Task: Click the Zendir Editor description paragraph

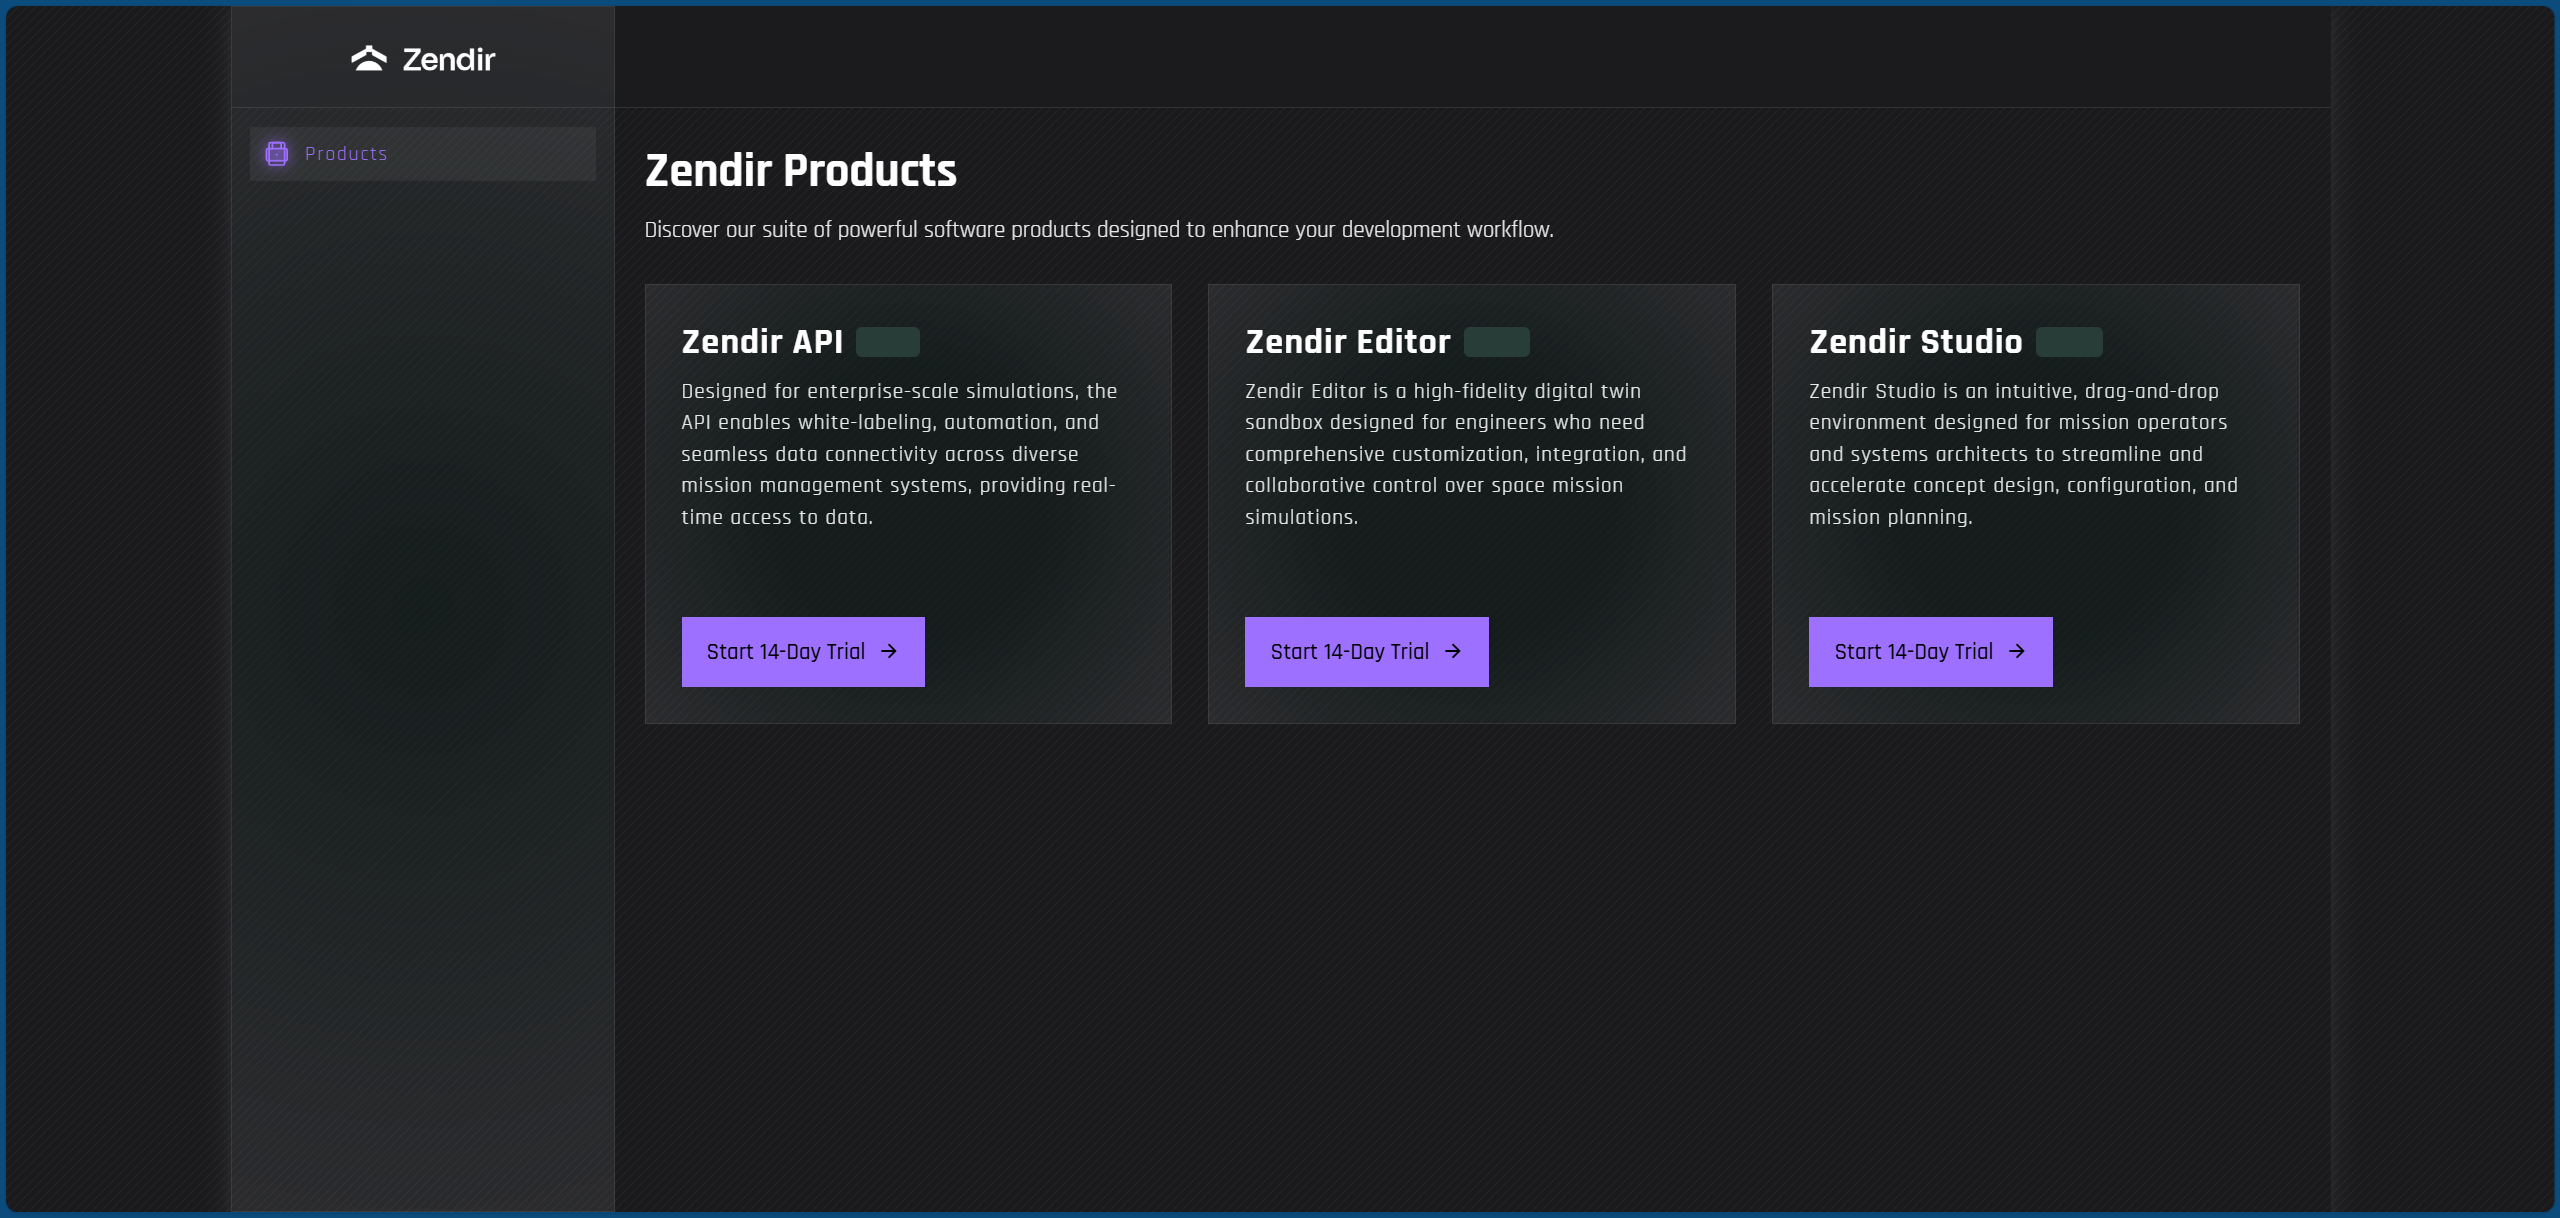Action: click(x=1465, y=454)
